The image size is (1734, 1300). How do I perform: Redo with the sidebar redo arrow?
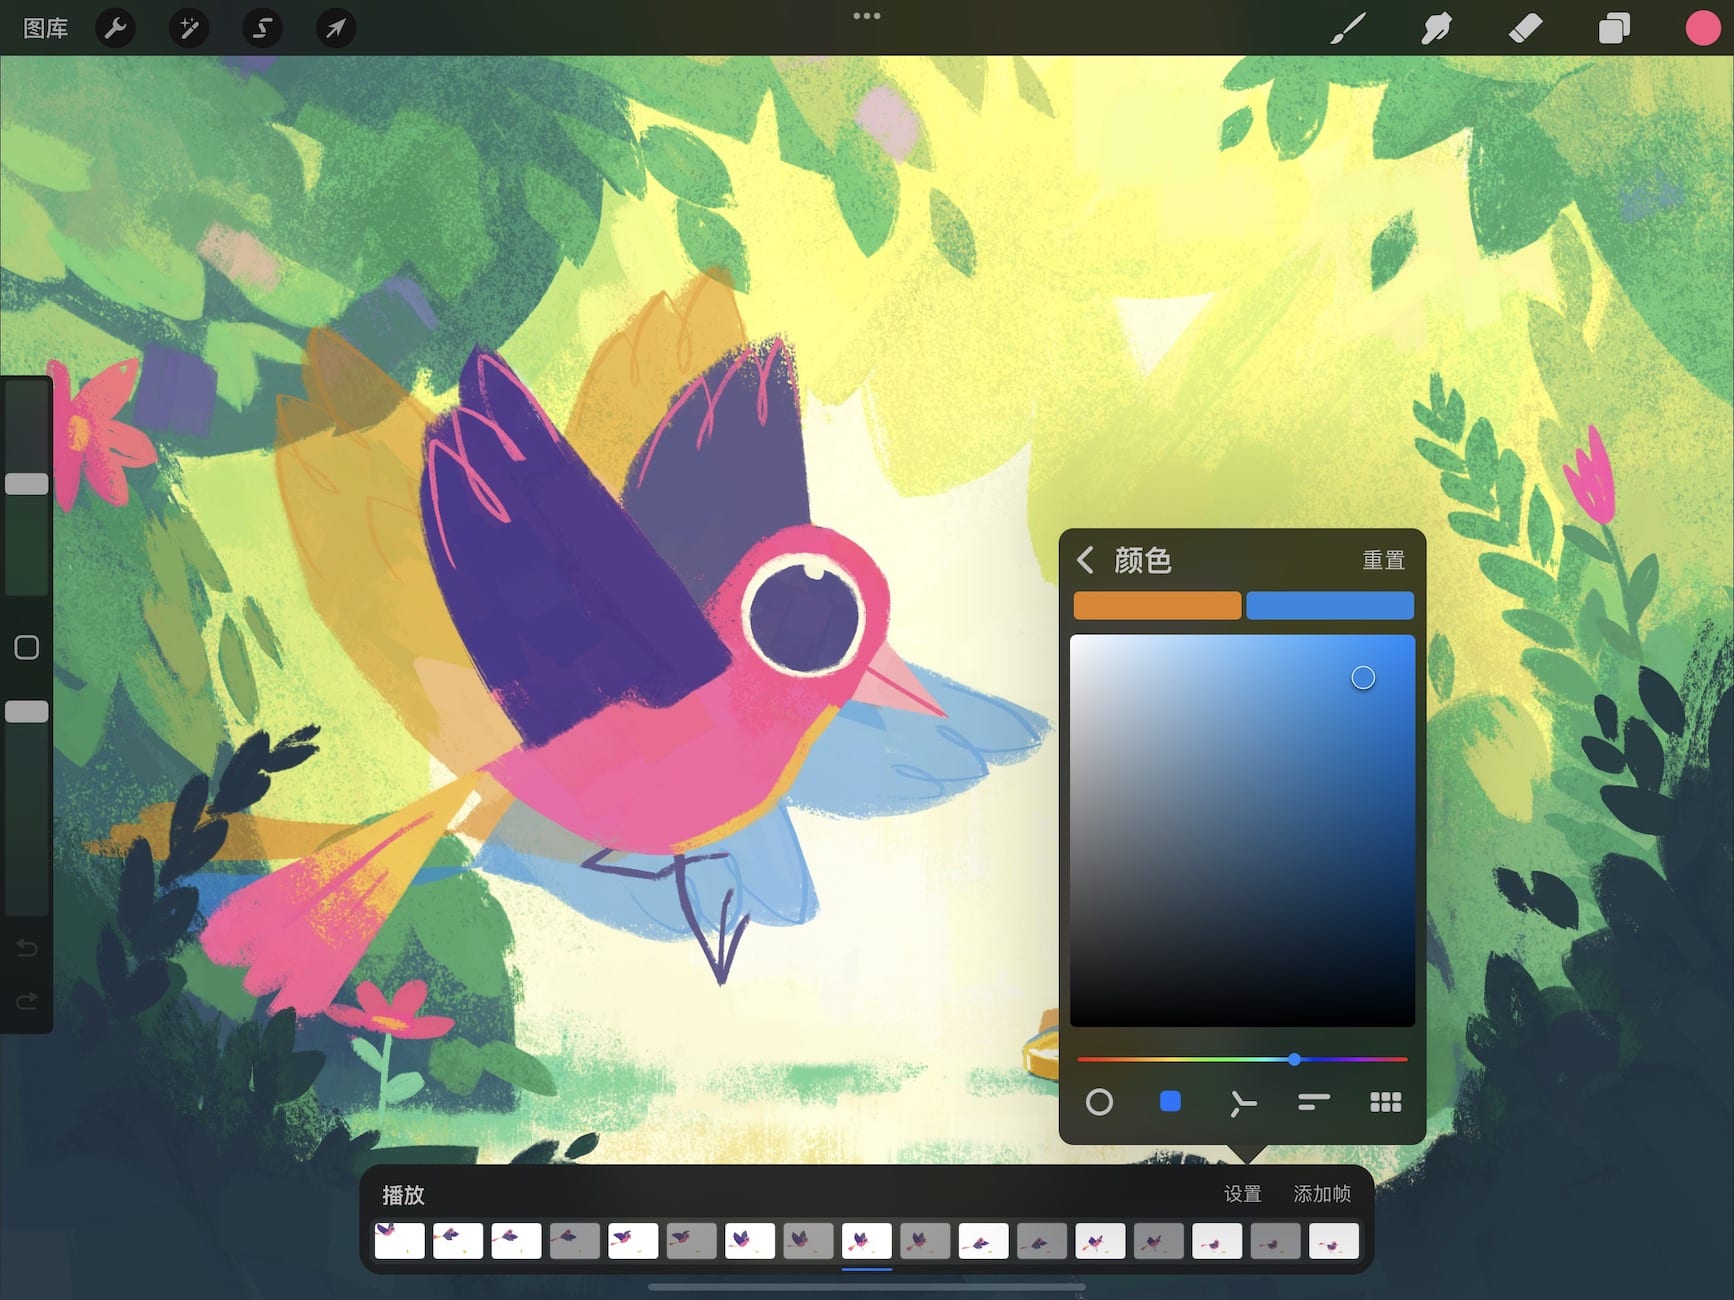[x=27, y=1000]
